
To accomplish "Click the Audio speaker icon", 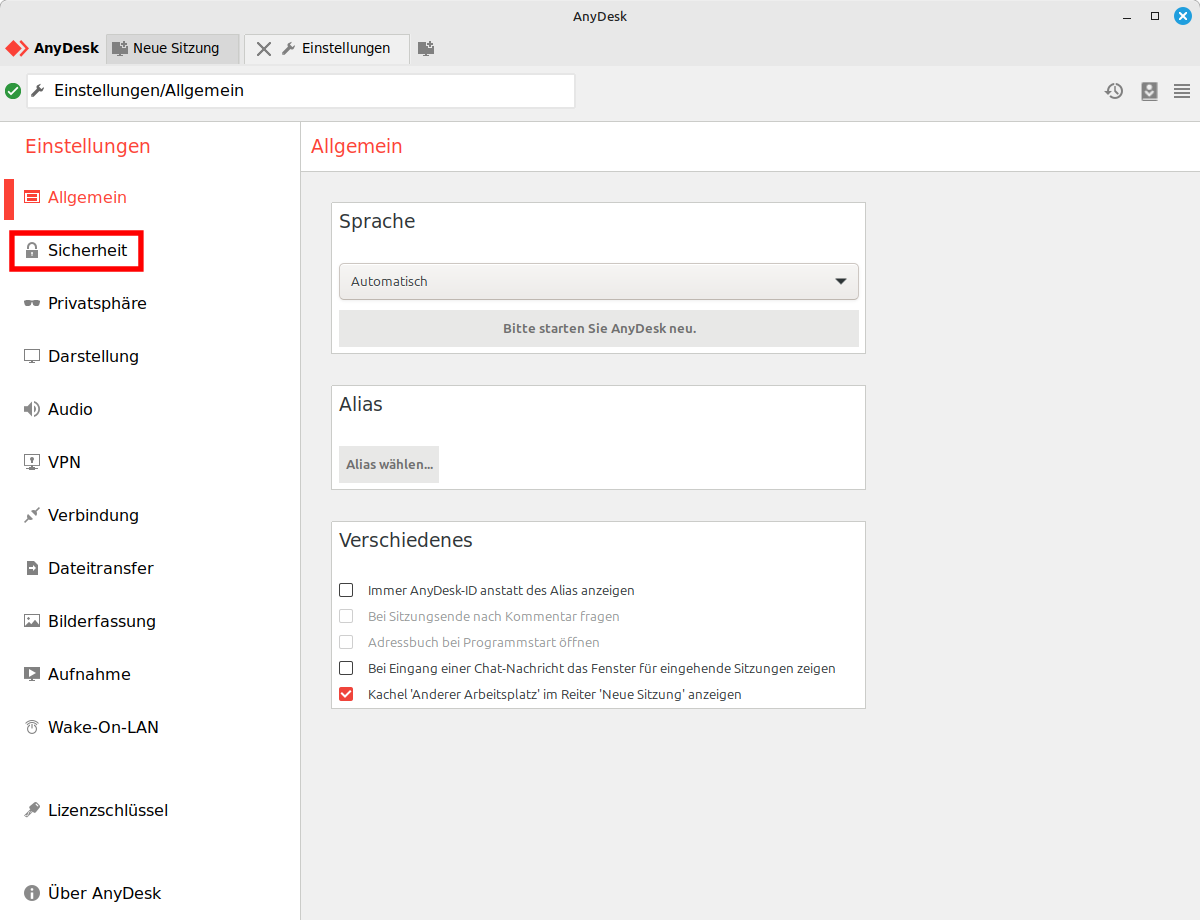I will [32, 409].
